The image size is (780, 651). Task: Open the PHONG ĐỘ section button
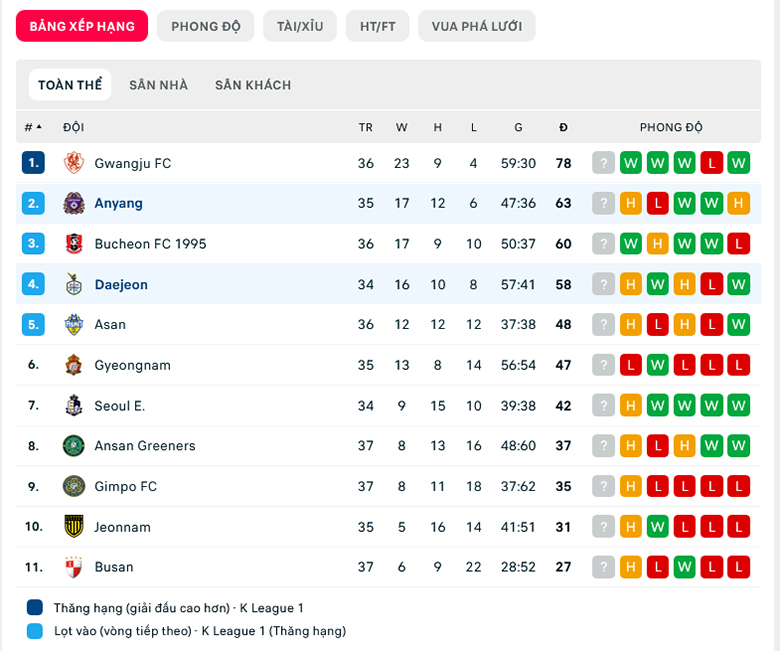click(x=205, y=26)
